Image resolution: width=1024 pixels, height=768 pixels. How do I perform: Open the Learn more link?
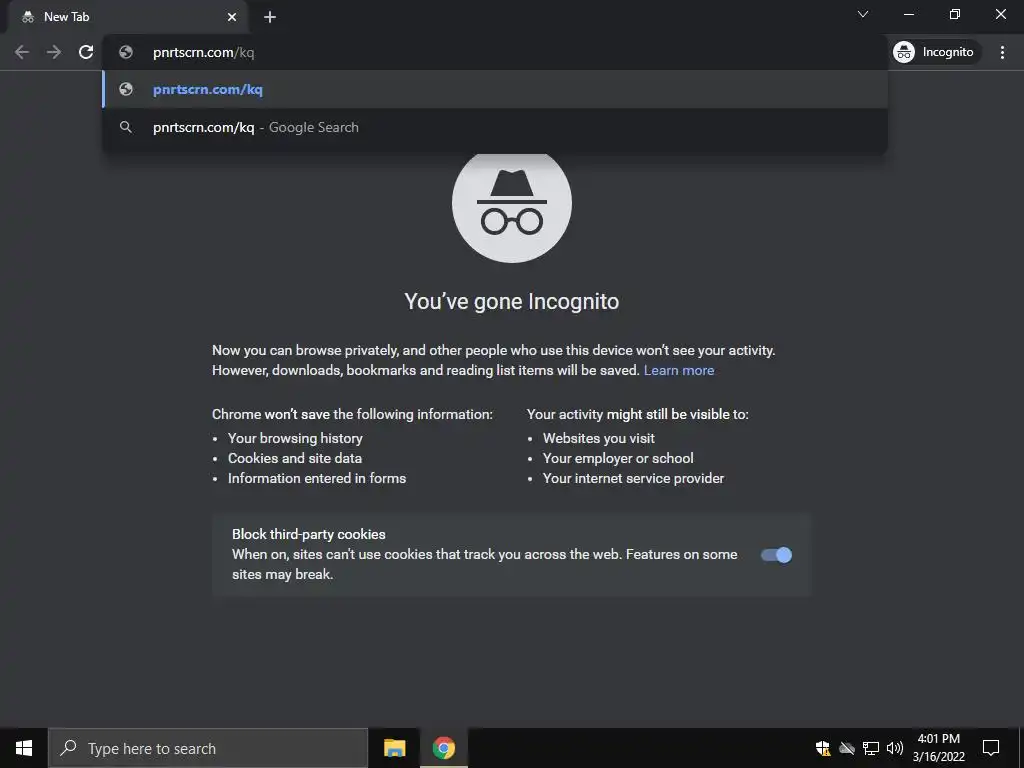click(x=679, y=370)
